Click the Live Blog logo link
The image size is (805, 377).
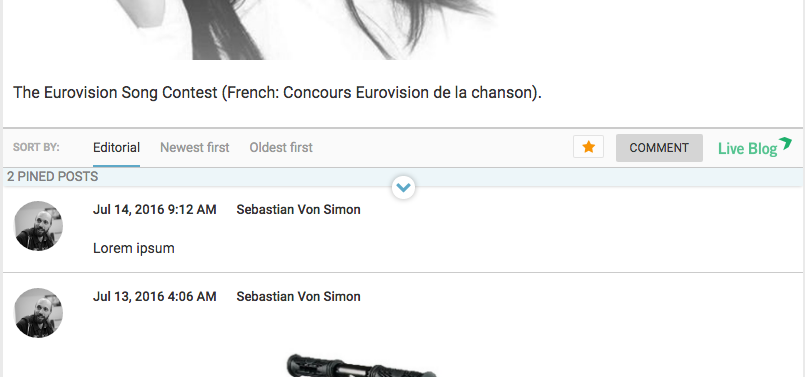click(755, 147)
